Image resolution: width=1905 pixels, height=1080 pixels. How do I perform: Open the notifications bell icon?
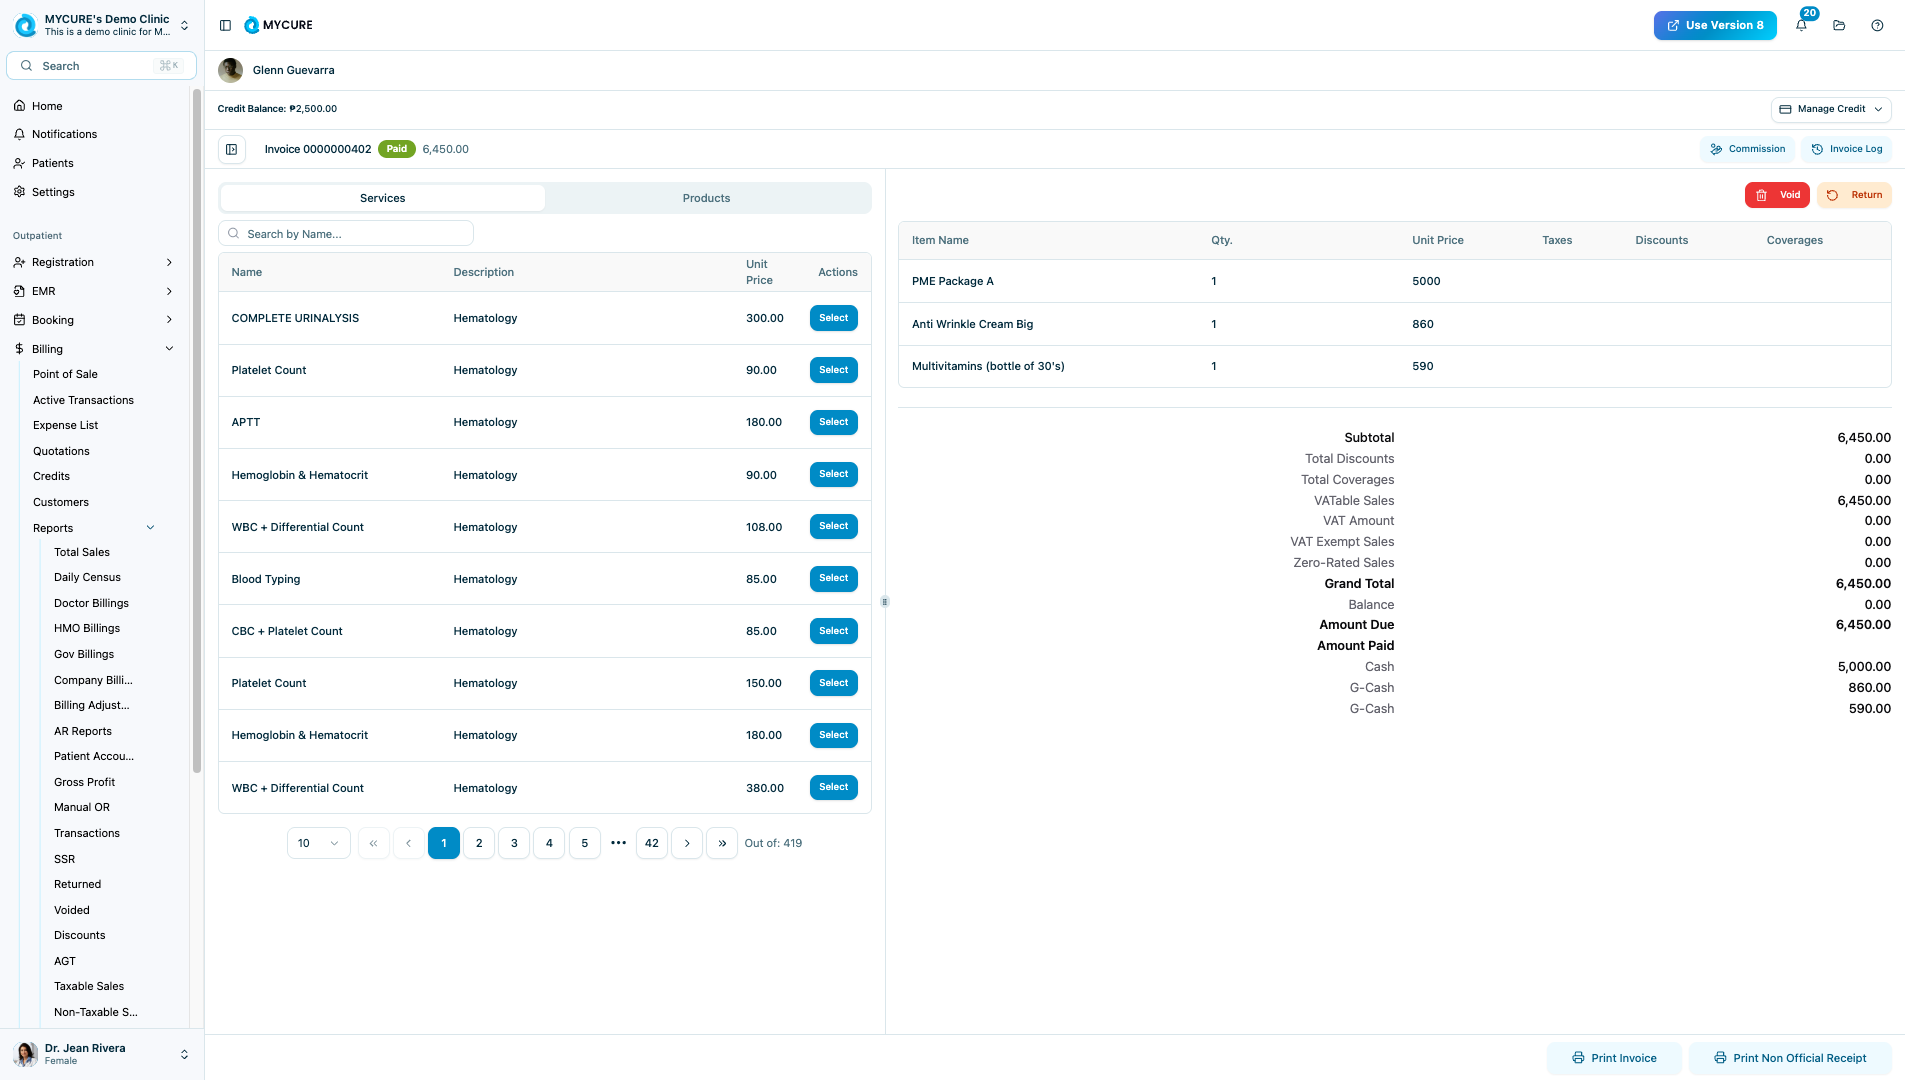1801,26
